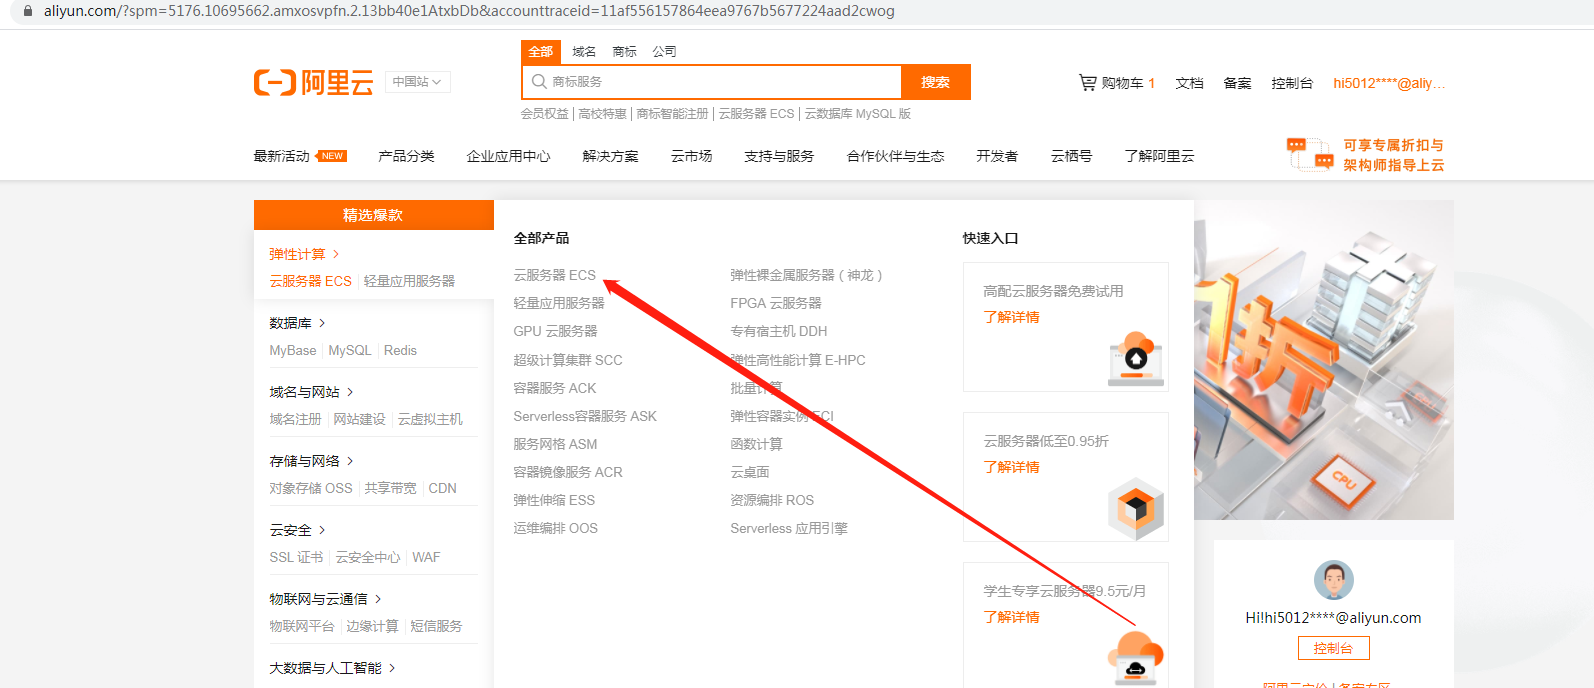Open GPU 云服务器 link

[x=555, y=331]
